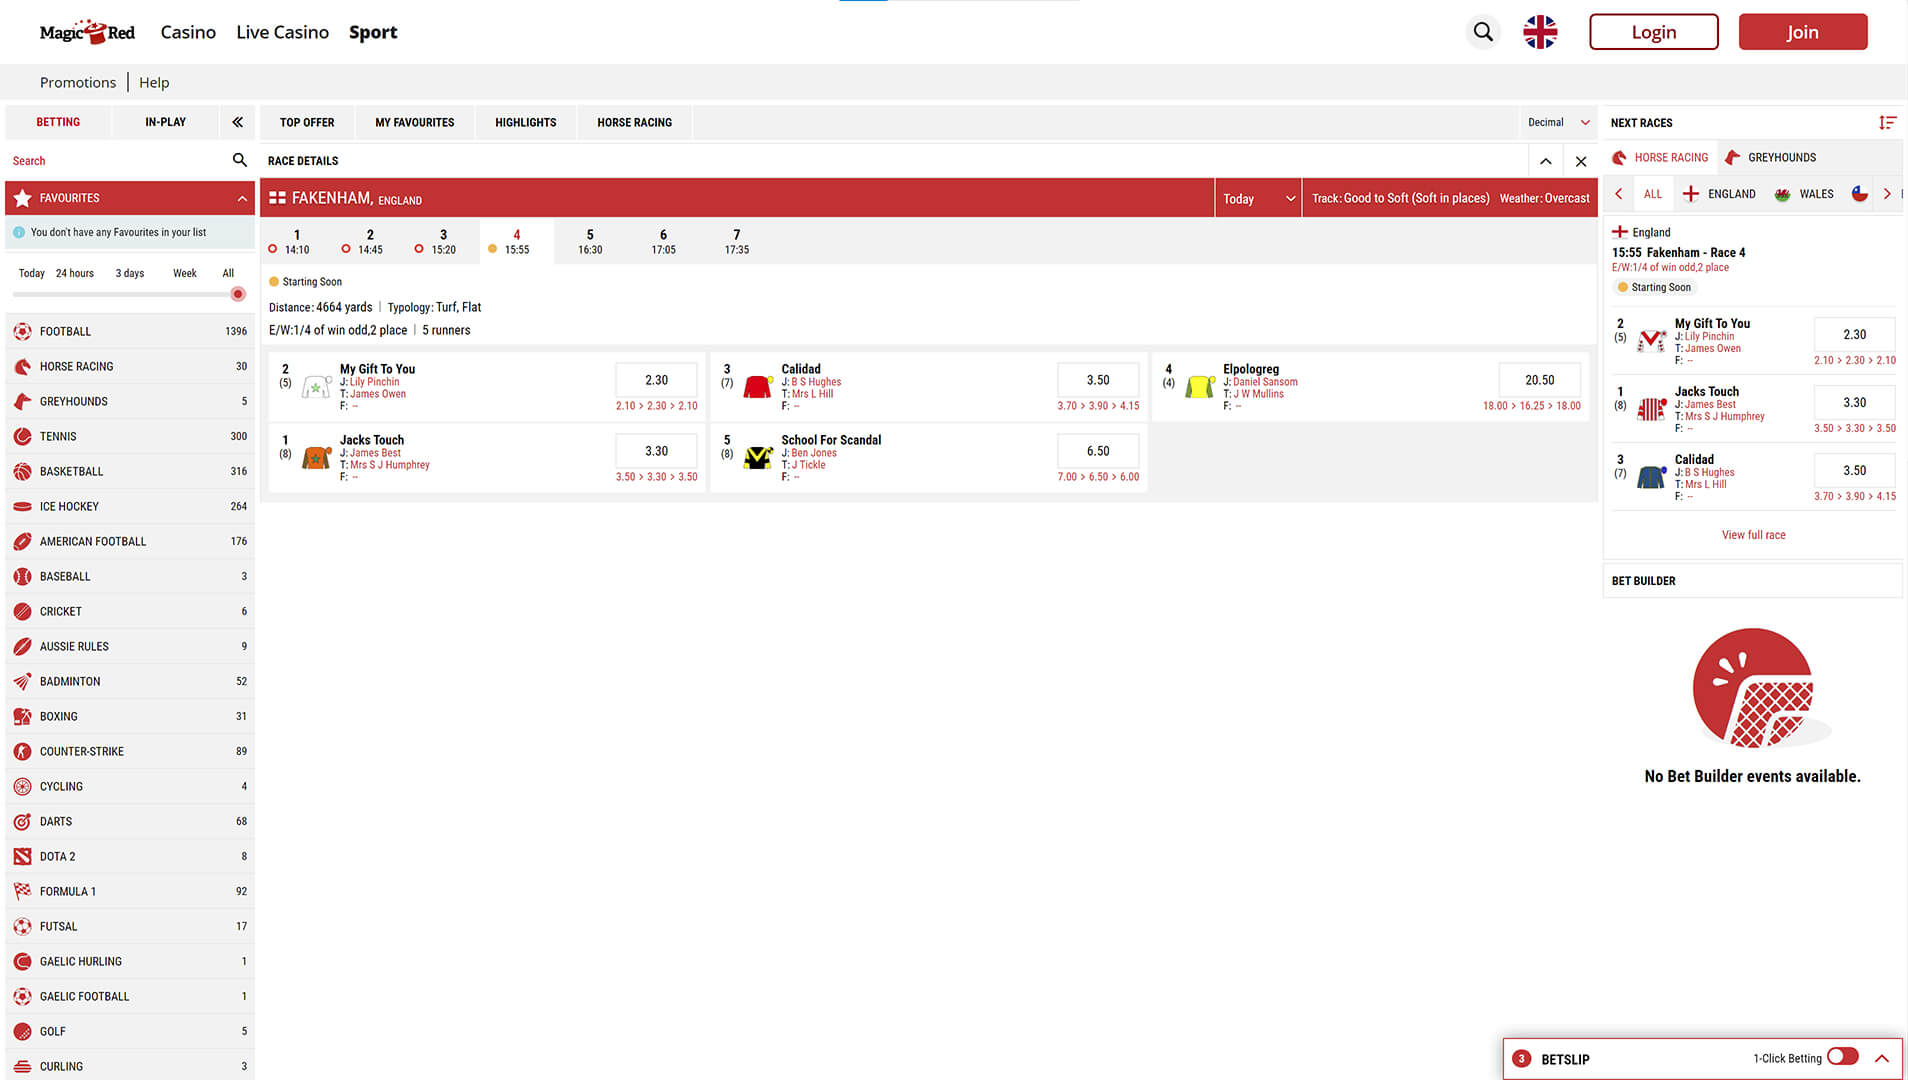This screenshot has height=1080, width=1908.
Task: Click the Login button
Action: point(1654,32)
